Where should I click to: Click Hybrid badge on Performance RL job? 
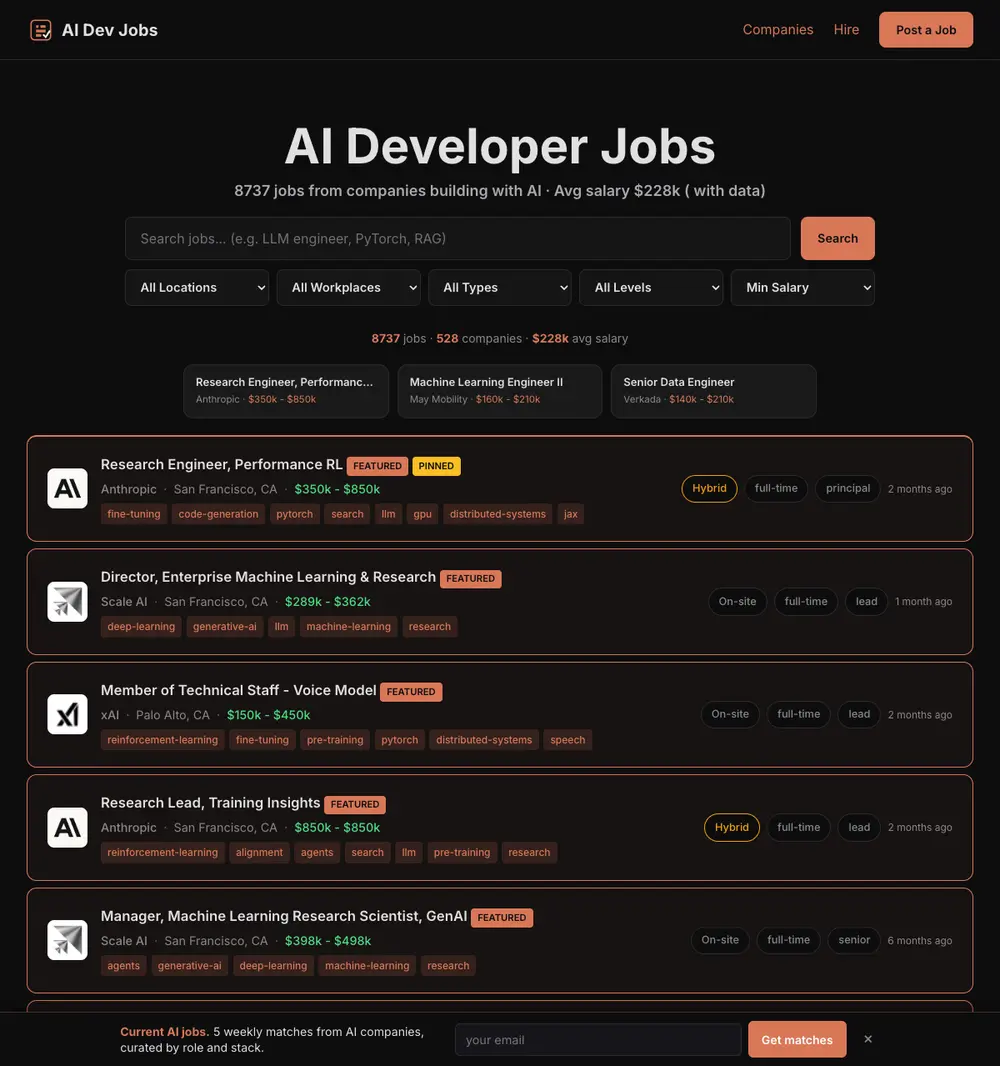(x=709, y=488)
